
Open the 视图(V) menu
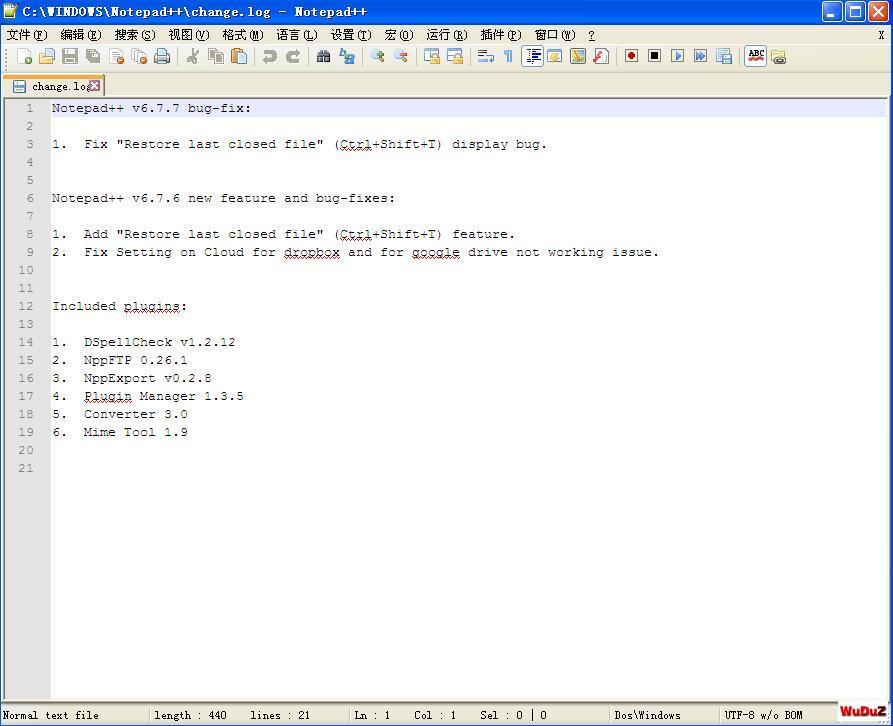pos(189,35)
